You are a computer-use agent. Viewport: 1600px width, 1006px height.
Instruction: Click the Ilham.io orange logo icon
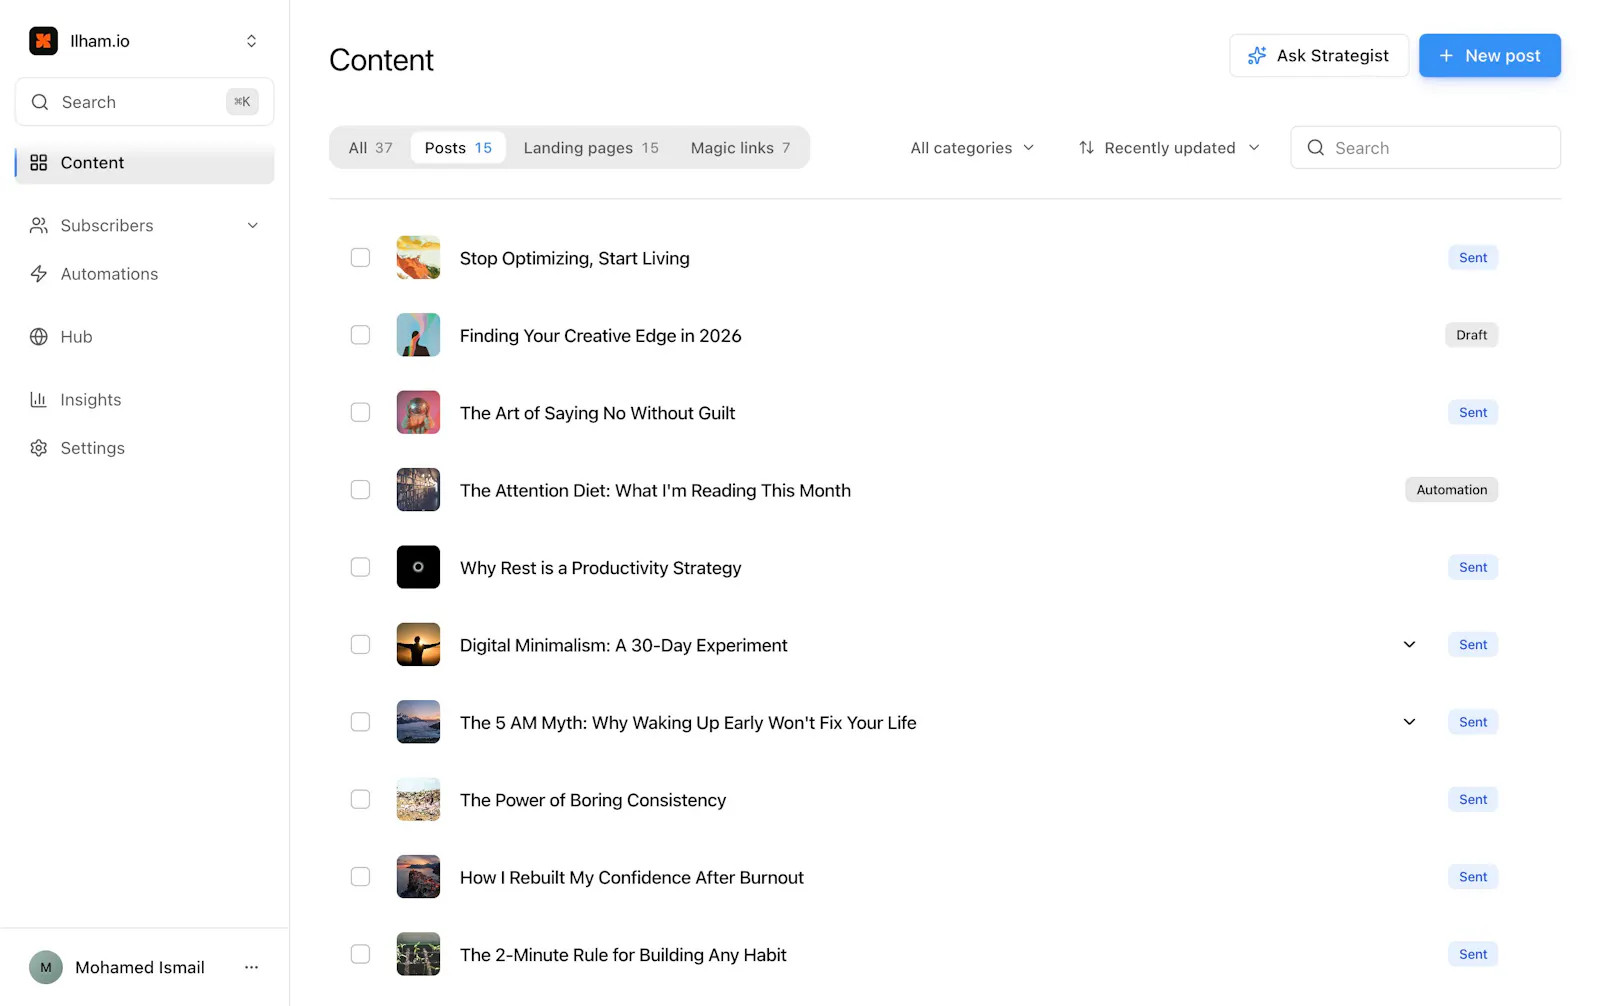43,41
